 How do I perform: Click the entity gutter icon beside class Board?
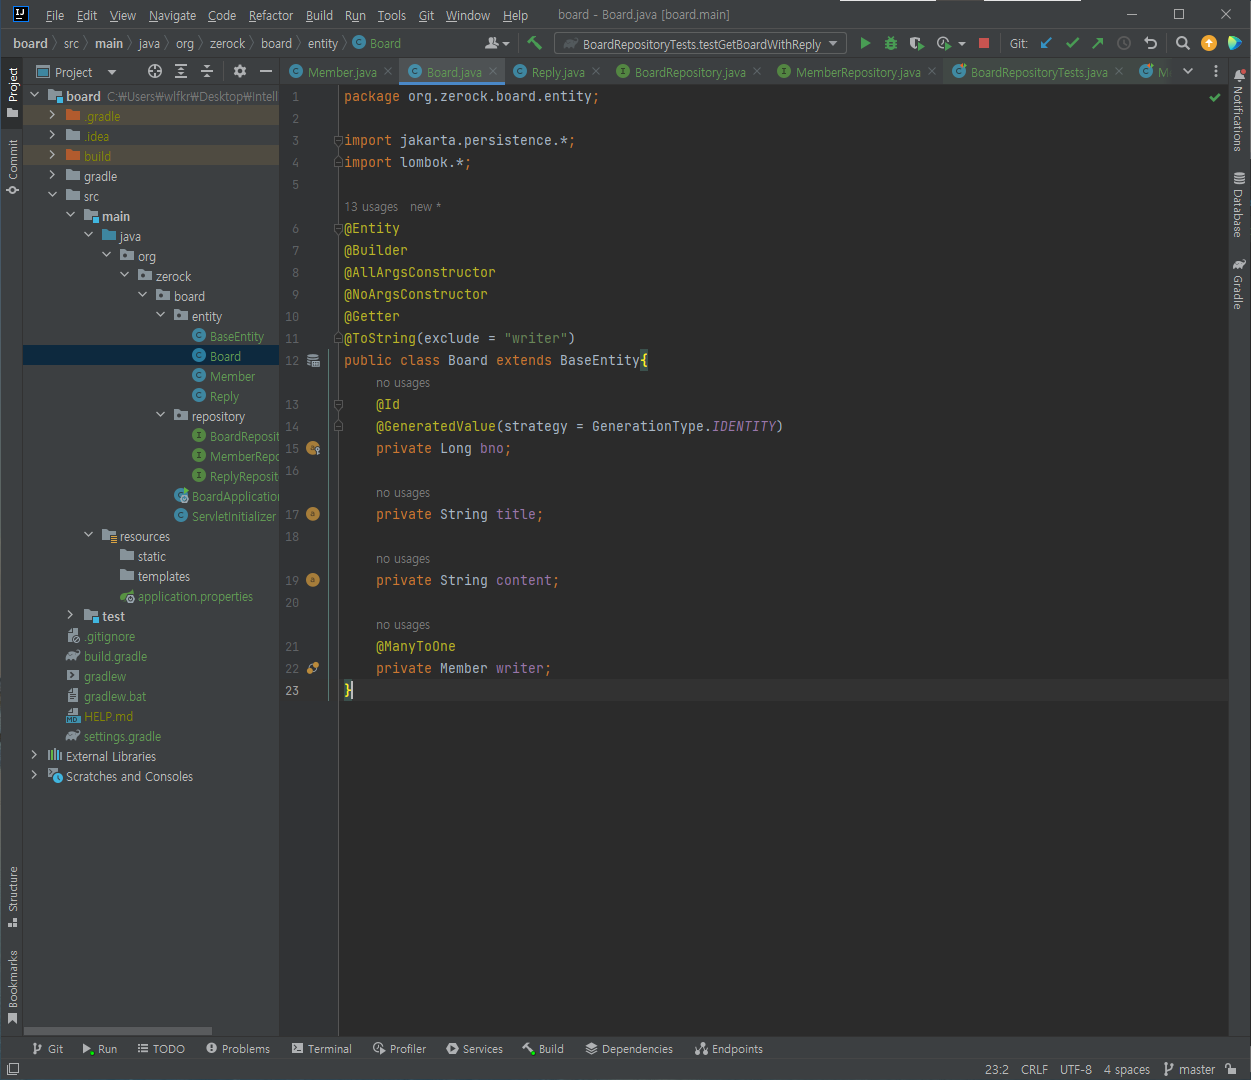(313, 360)
